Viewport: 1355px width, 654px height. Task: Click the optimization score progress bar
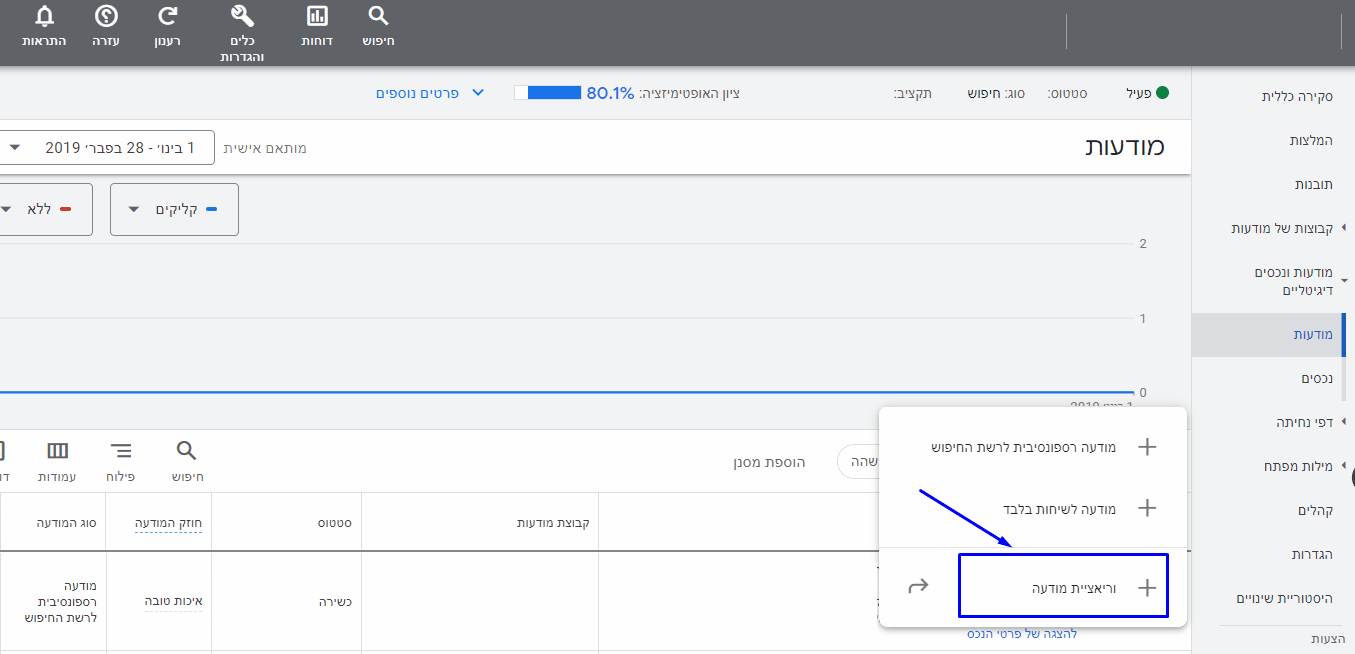tap(547, 93)
